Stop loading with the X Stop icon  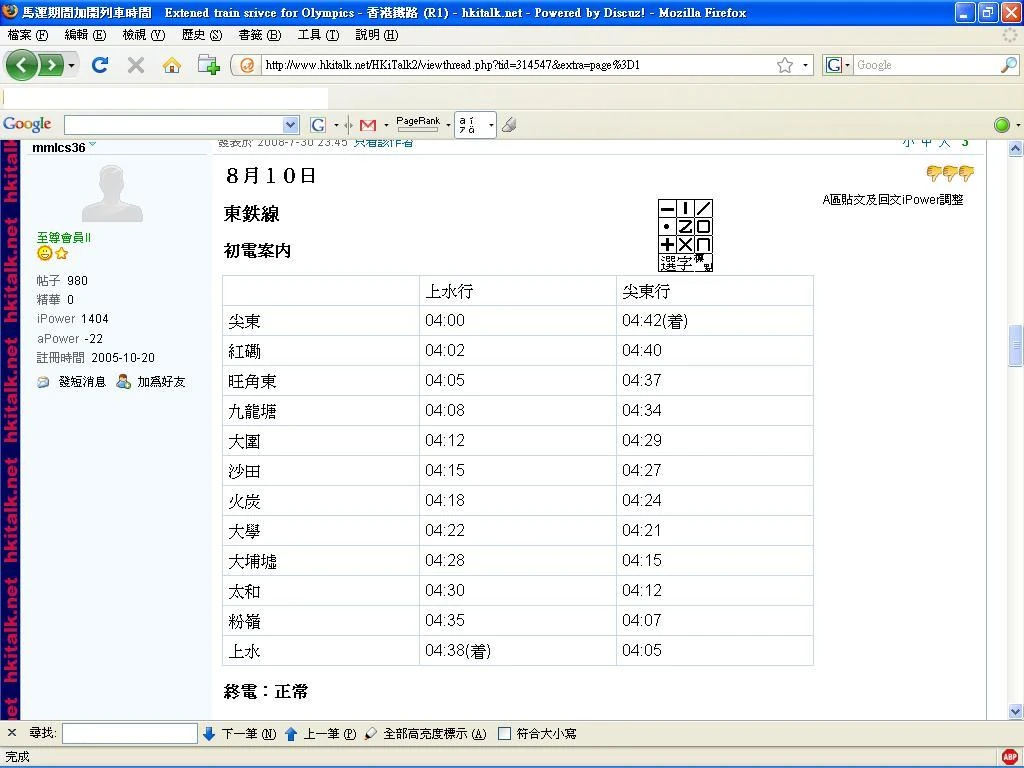pyautogui.click(x=136, y=65)
